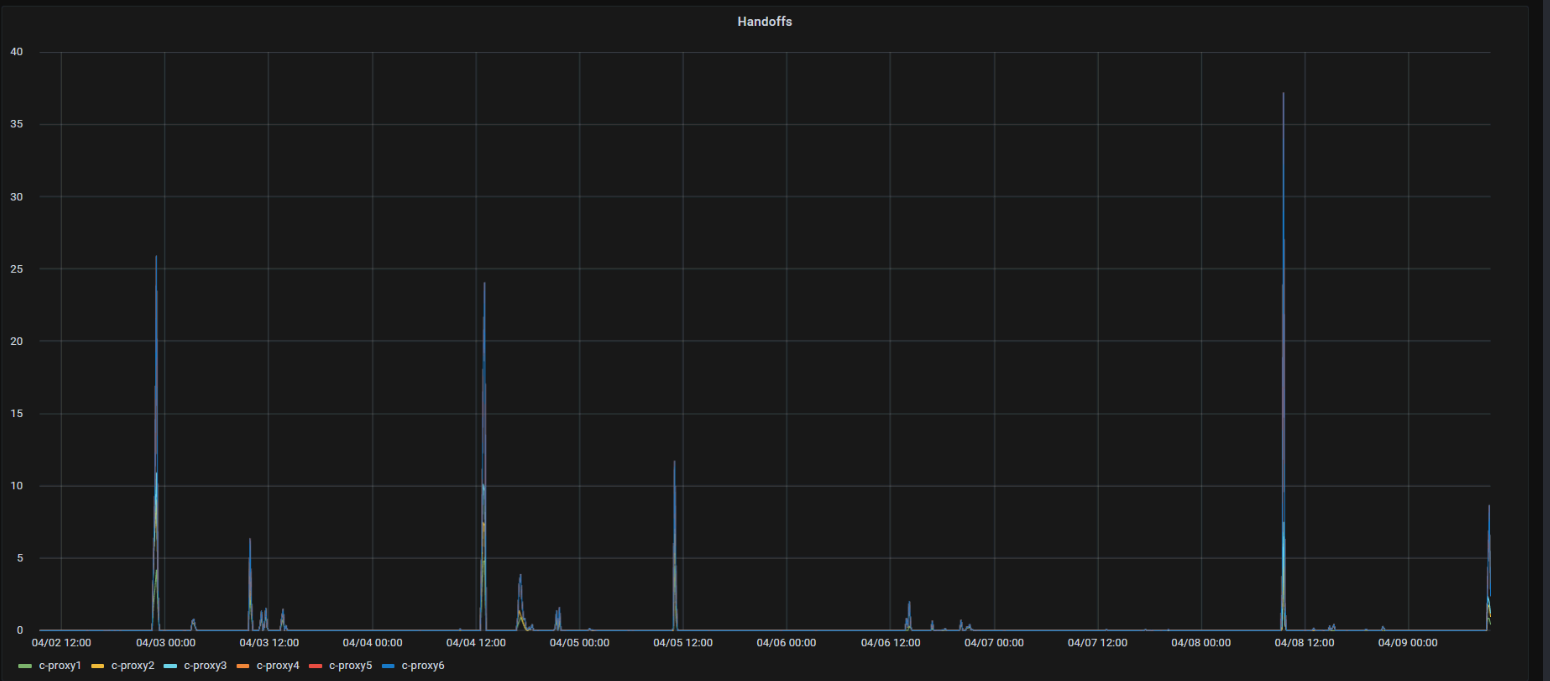
Task: Click the x-axis label 04/05 12:00
Action: pyautogui.click(x=683, y=643)
